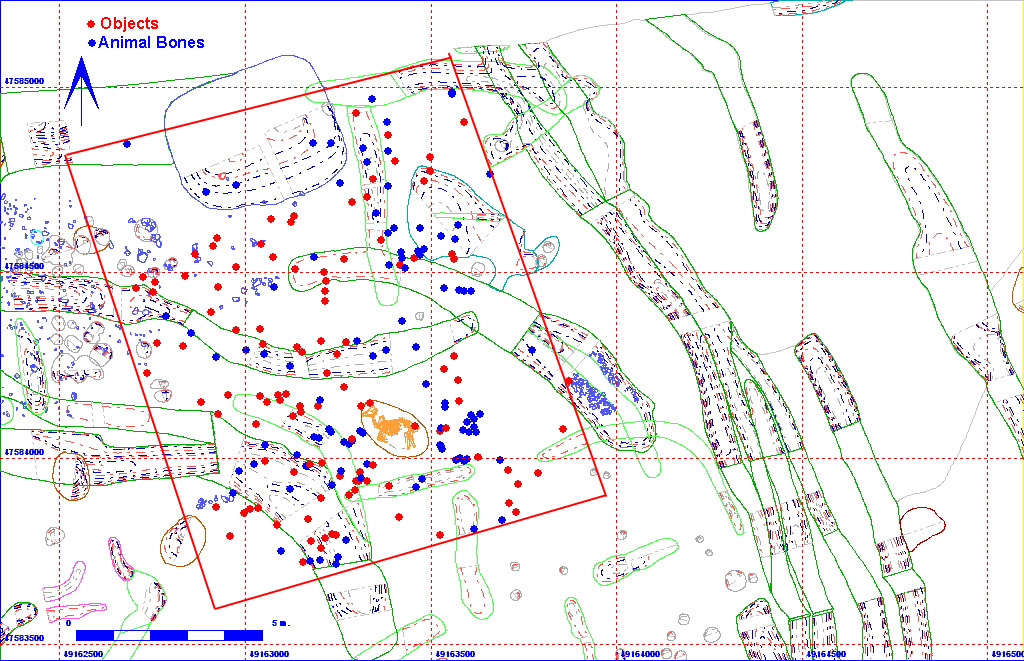Select the blue dot beside Animal Bones legend
Screen dimensions: 1024x661
92,43
